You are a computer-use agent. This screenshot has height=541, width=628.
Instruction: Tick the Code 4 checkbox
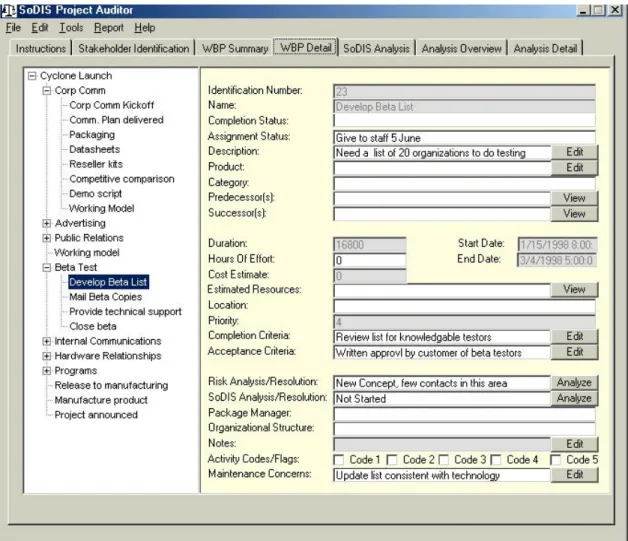pyautogui.click(x=496, y=460)
